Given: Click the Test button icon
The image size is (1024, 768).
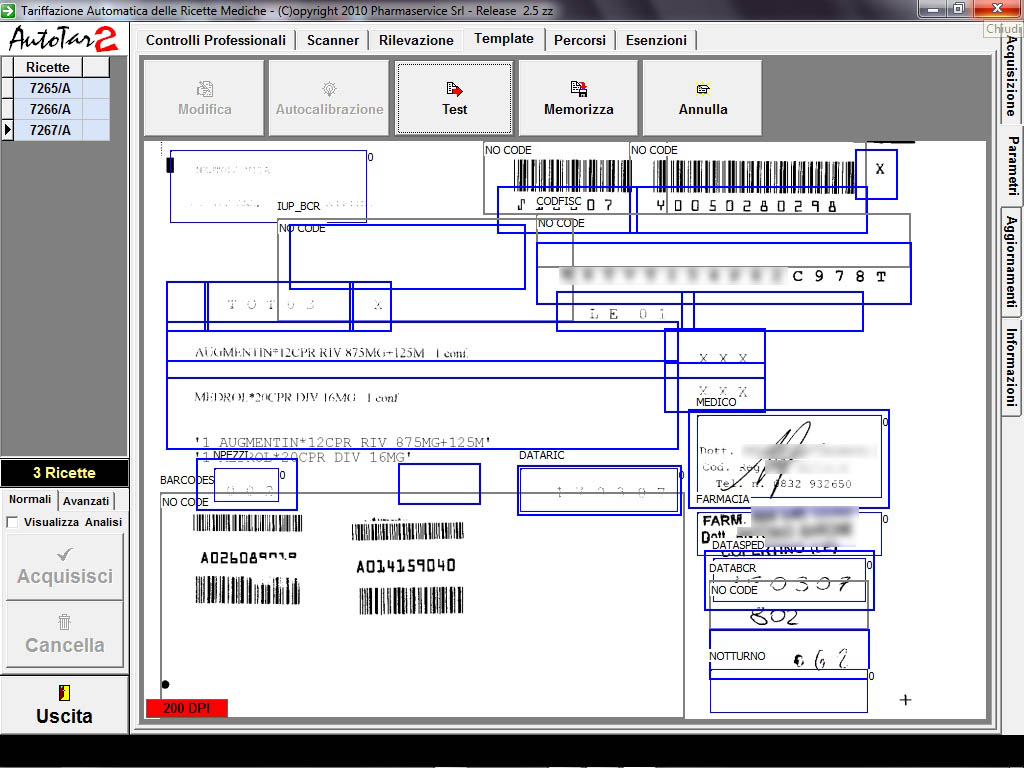Looking at the screenshot, I should click(x=454, y=89).
